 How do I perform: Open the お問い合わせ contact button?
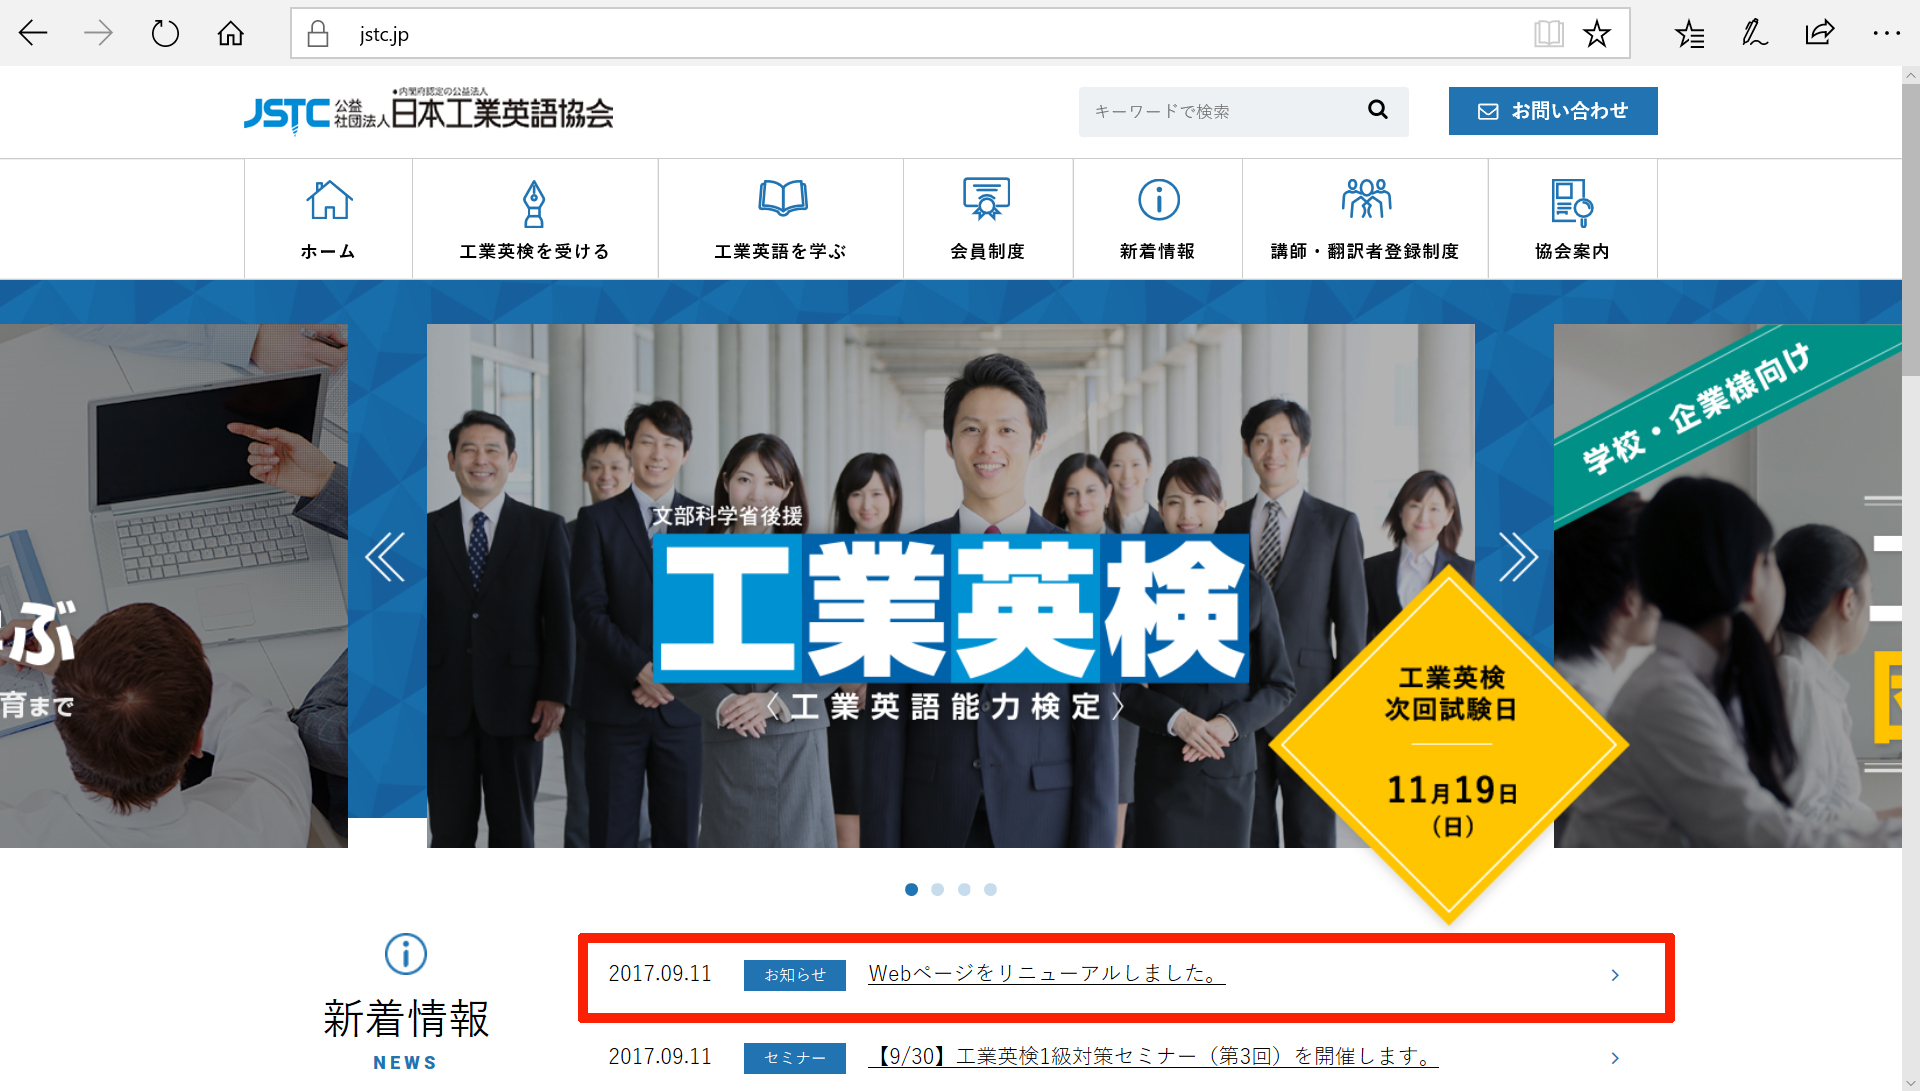pyautogui.click(x=1553, y=111)
